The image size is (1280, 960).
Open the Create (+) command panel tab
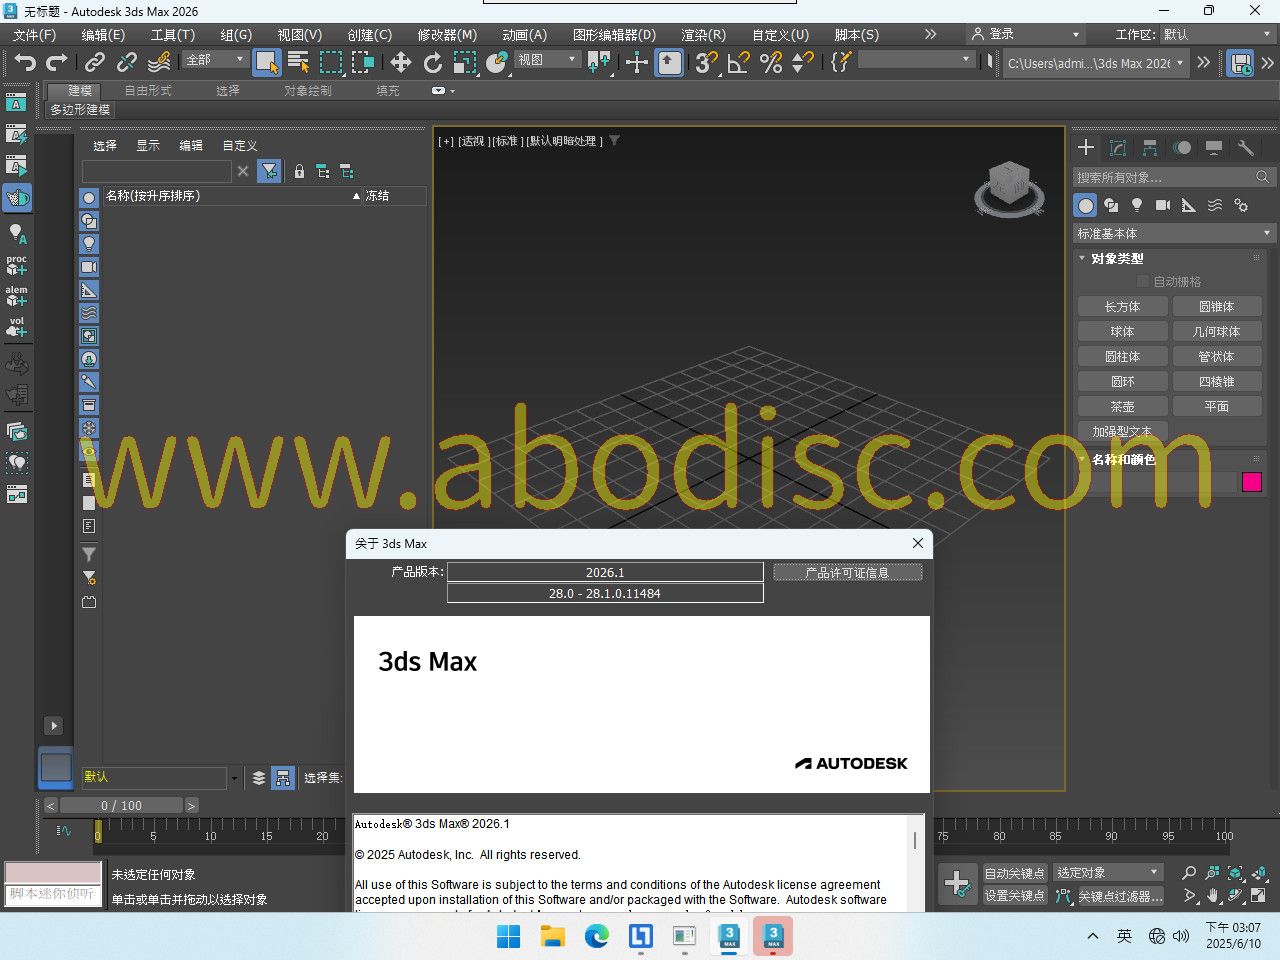coord(1086,148)
